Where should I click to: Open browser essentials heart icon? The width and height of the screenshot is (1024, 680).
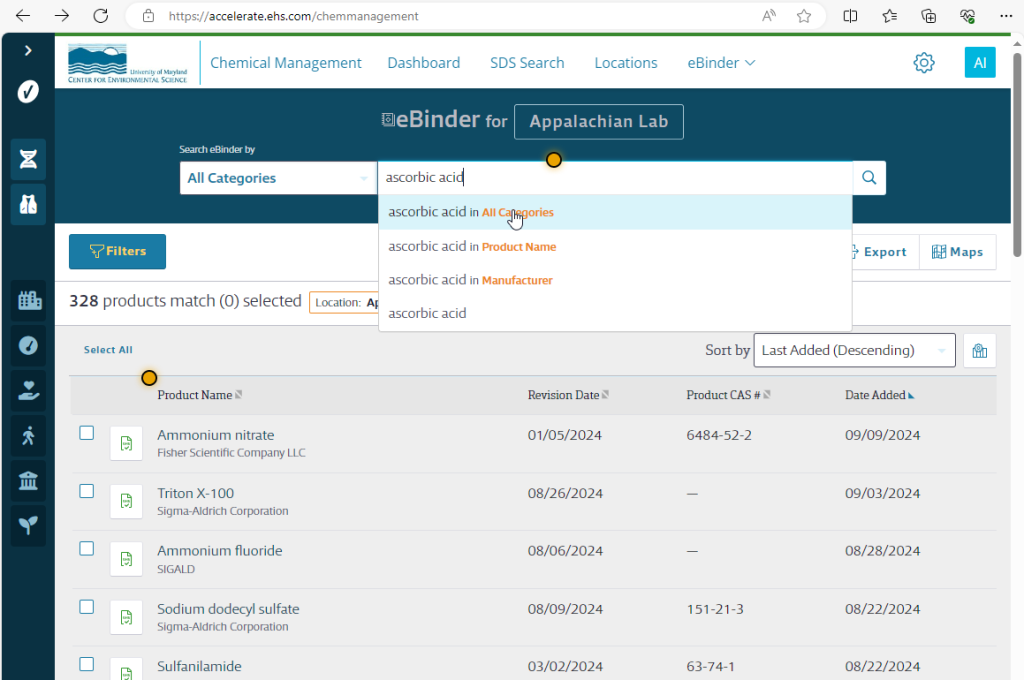(x=968, y=16)
